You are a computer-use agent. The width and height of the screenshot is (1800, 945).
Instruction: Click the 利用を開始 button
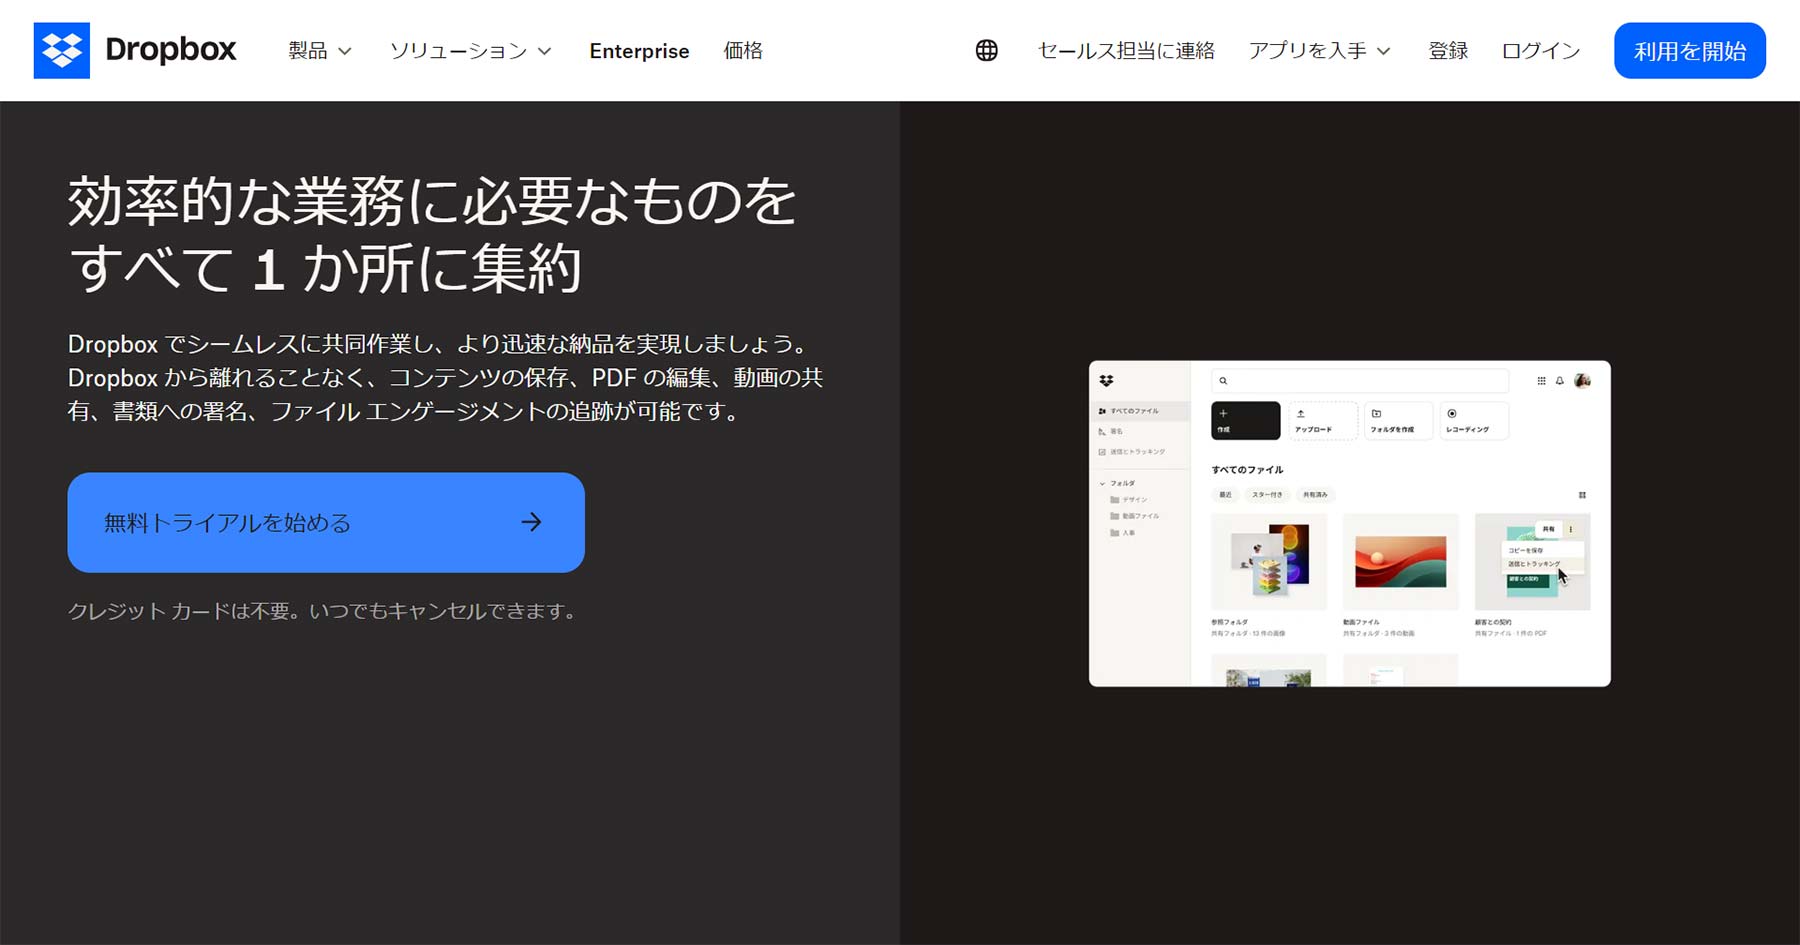(1690, 51)
